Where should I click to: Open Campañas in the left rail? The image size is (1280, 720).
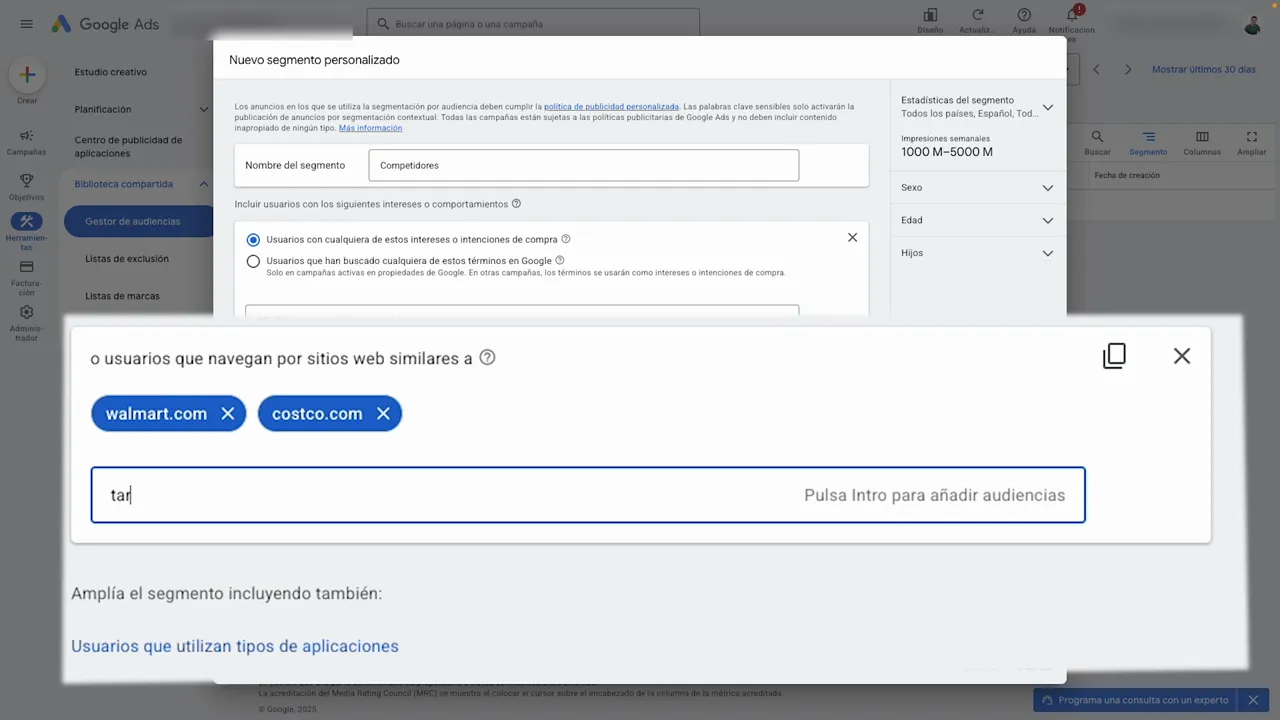27,142
